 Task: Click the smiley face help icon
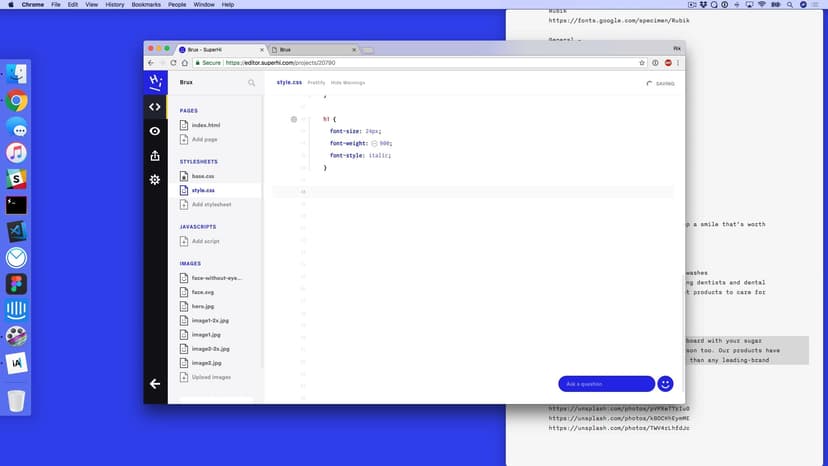[665, 384]
